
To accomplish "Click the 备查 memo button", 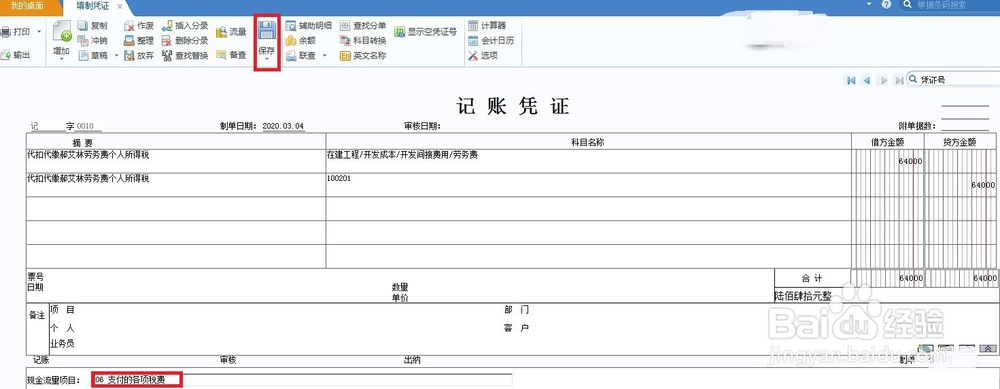I will point(232,55).
